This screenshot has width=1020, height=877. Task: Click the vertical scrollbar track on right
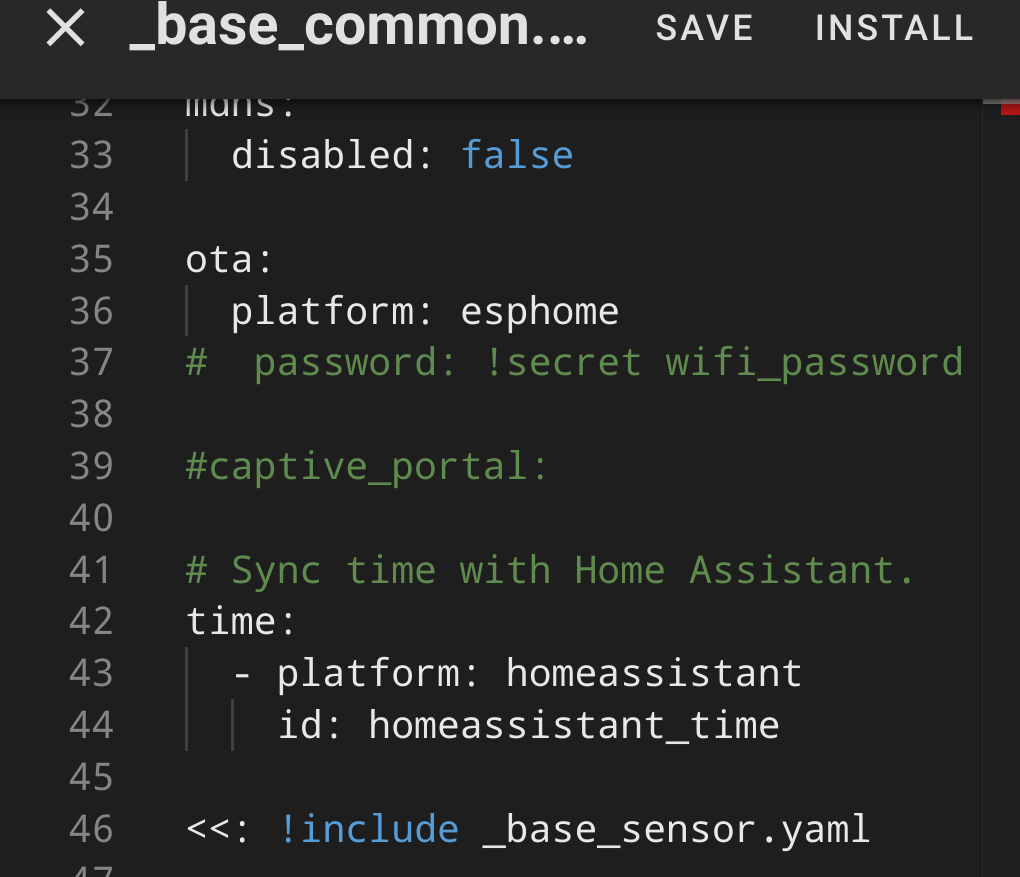pyautogui.click(x=1001, y=488)
